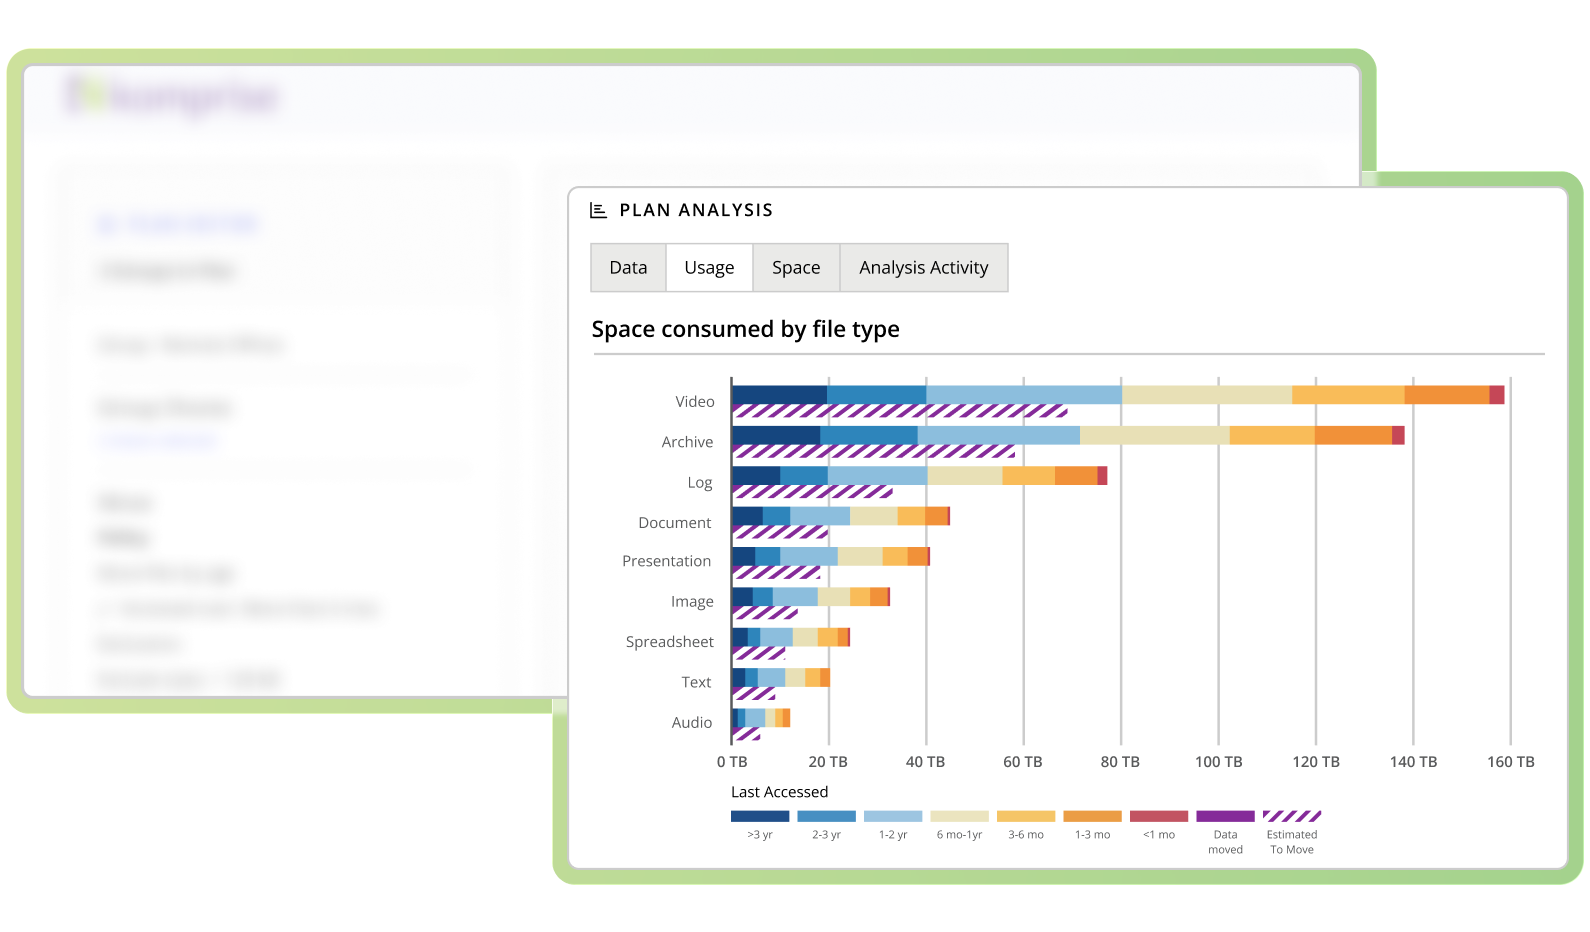The width and height of the screenshot is (1590, 932).
Task: Select the 6 mo-1yr legend swatch
Action: point(959,816)
